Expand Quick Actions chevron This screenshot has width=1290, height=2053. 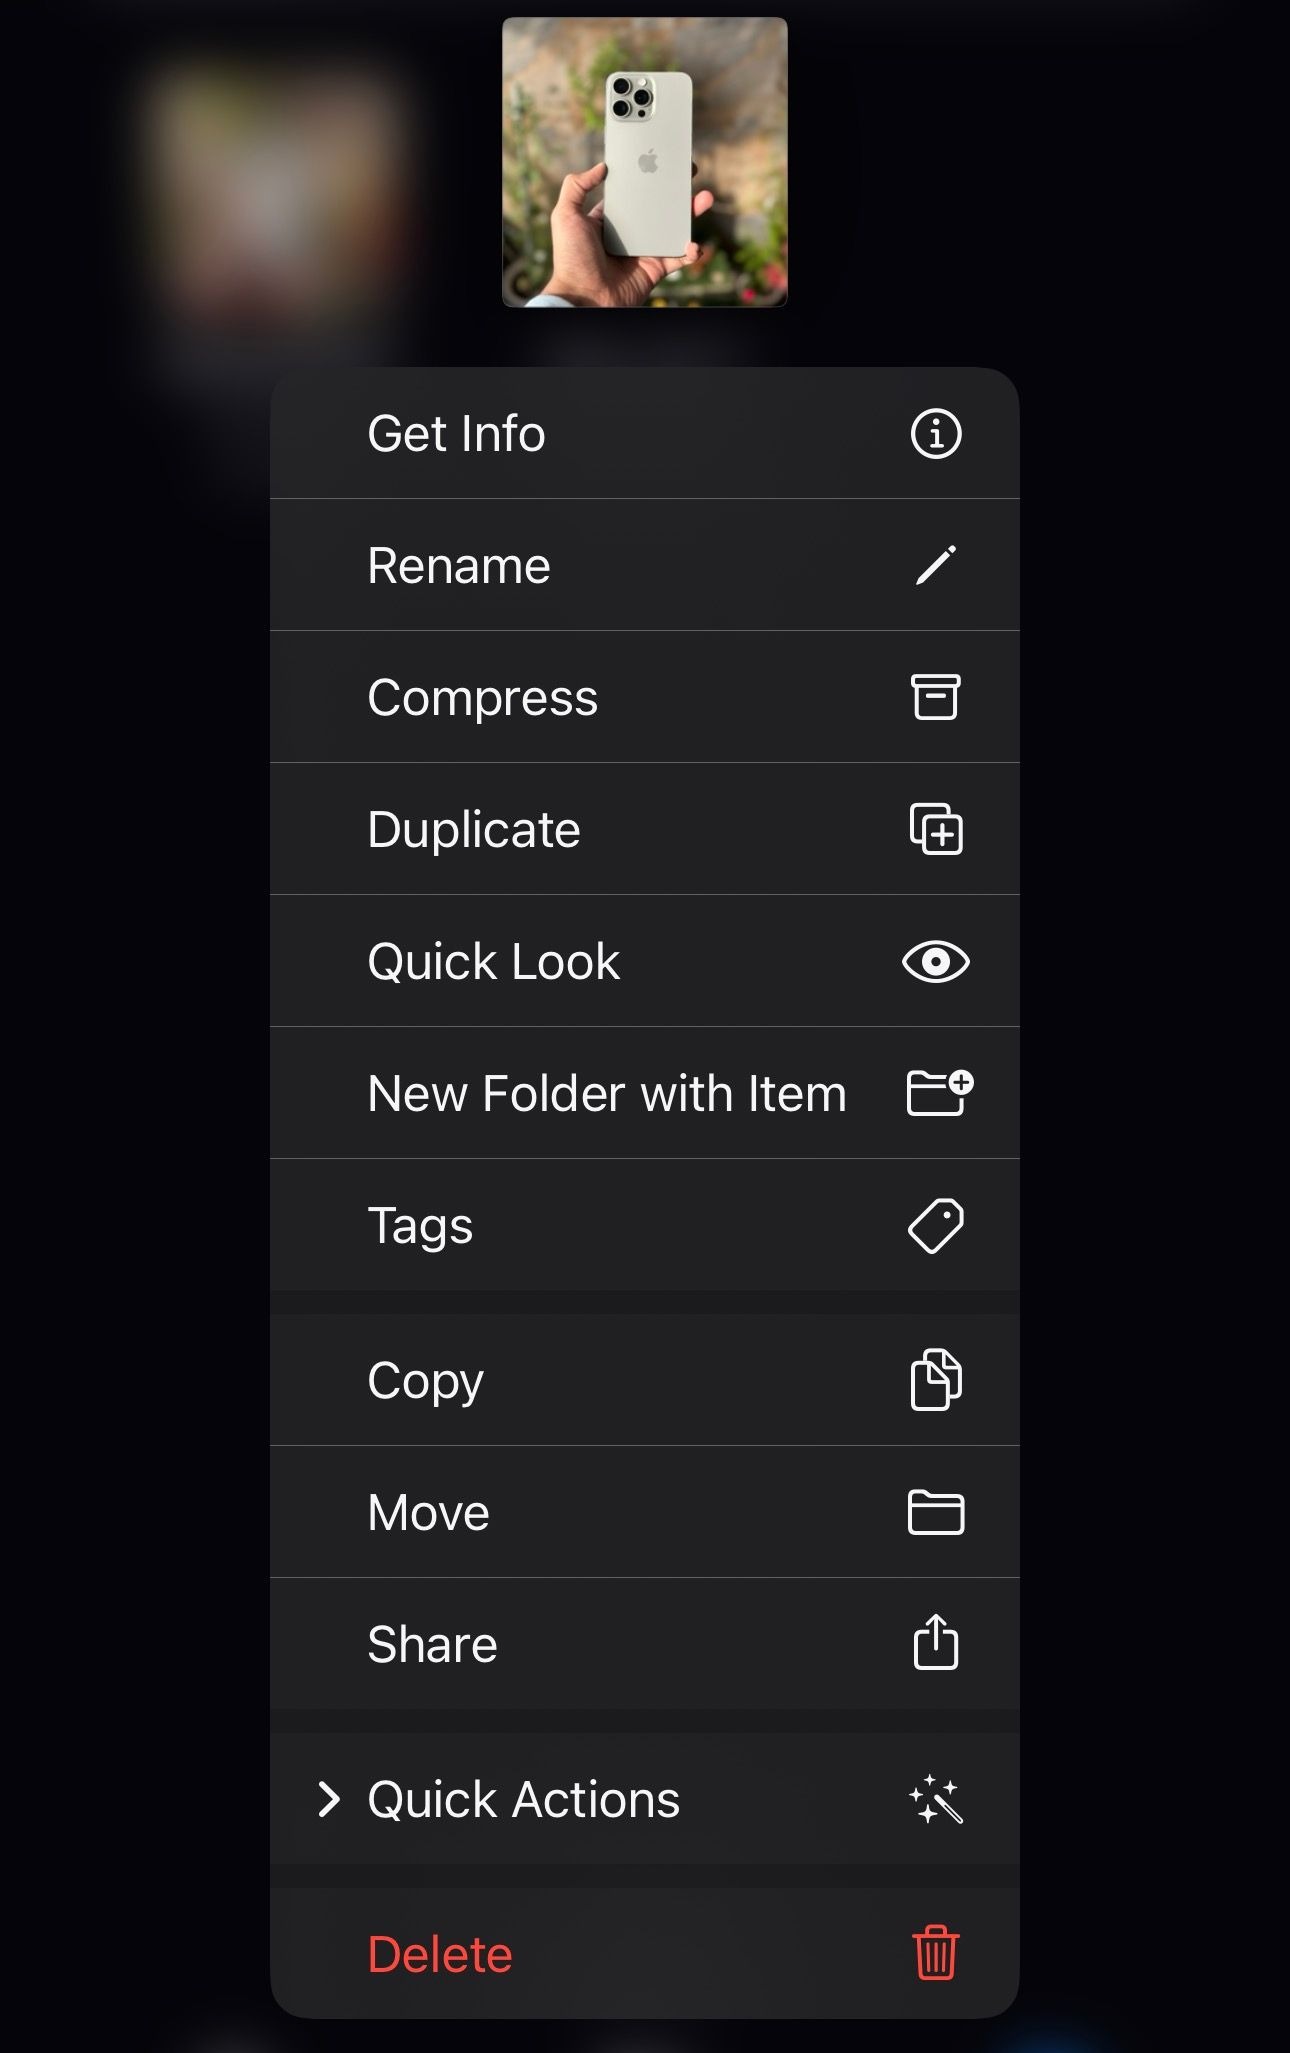click(x=328, y=1799)
